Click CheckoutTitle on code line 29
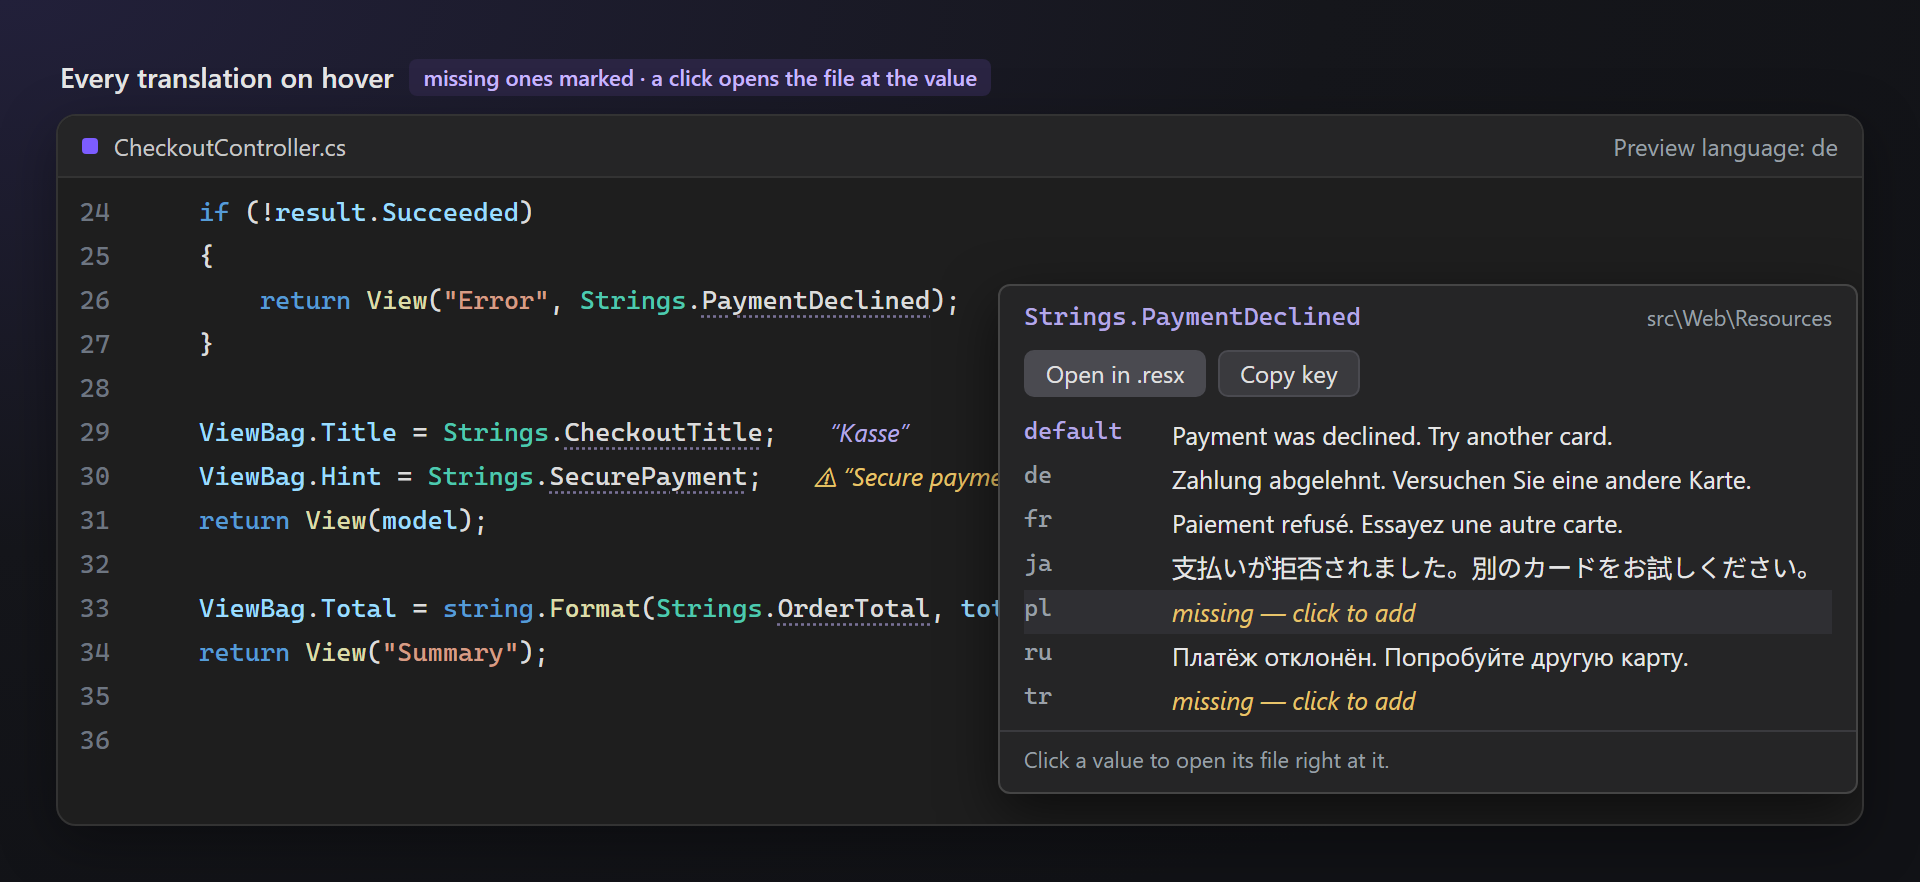This screenshot has height=882, width=1920. 663,432
